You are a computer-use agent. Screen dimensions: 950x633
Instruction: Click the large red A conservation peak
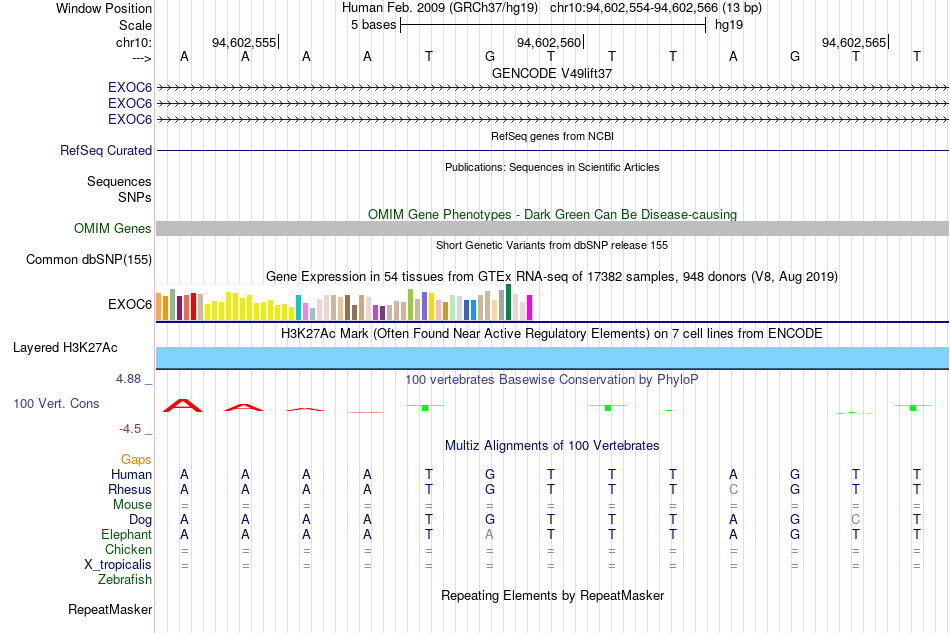pos(183,406)
